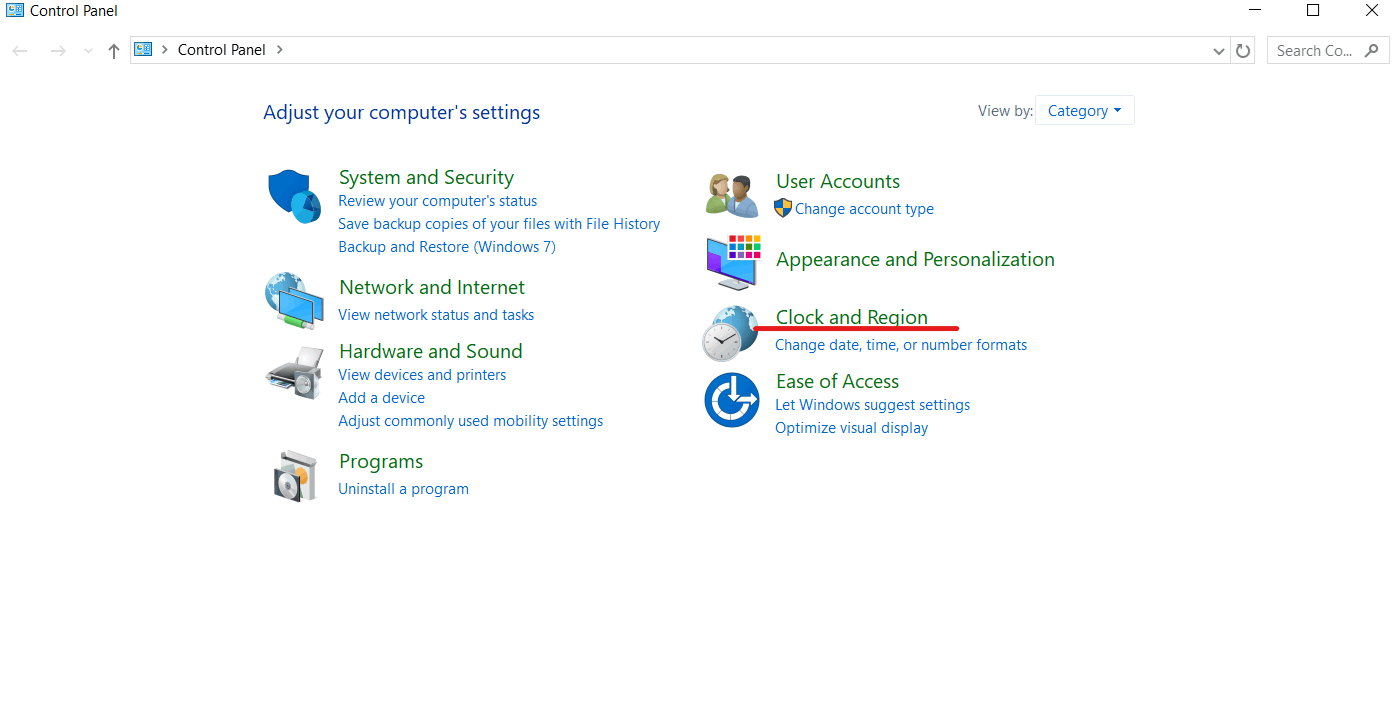Close the Control Panel window
Viewport: 1397px width, 713px height.
1371,11
